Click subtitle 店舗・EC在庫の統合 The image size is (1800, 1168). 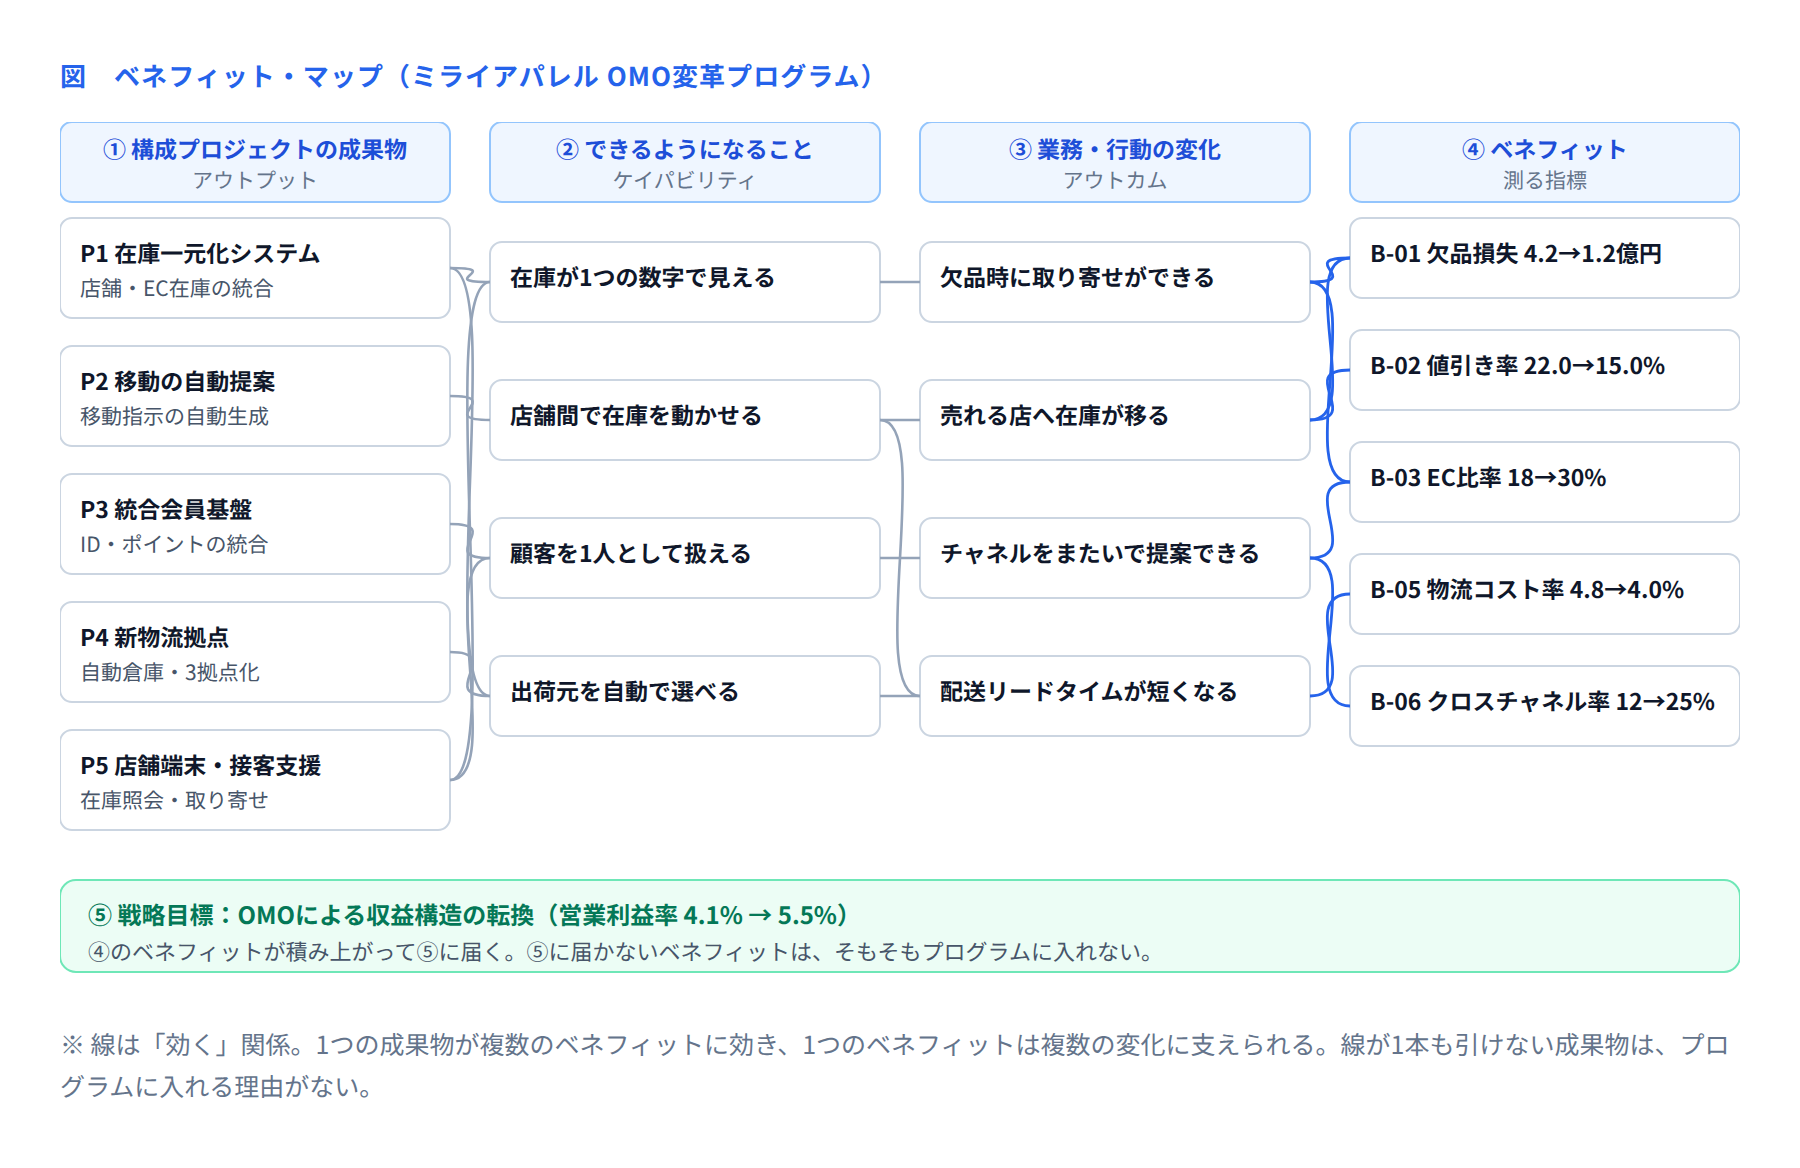pos(177,289)
